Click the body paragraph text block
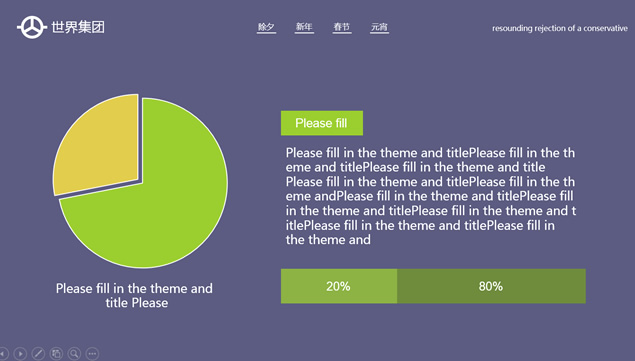The width and height of the screenshot is (635, 361). (430, 196)
